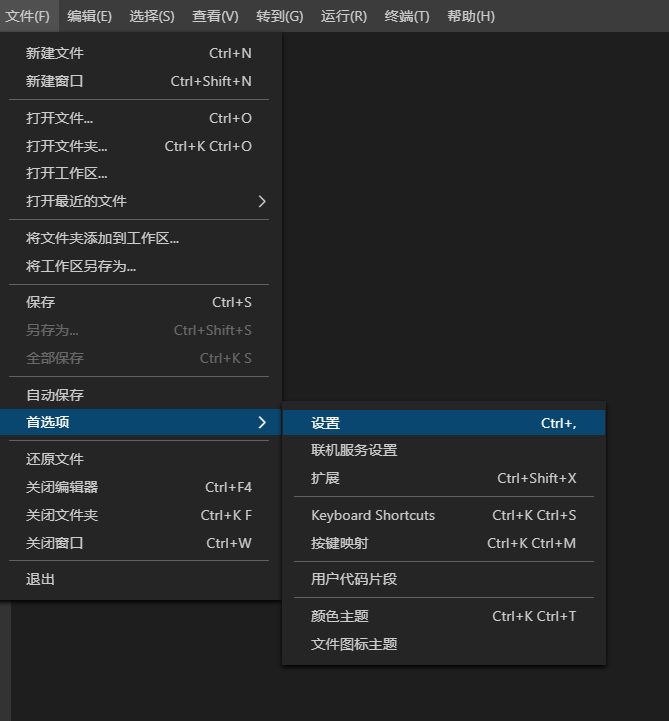This screenshot has width=669, height=721.
Task: Select 打开工作区... menu entry
Action: (139, 173)
